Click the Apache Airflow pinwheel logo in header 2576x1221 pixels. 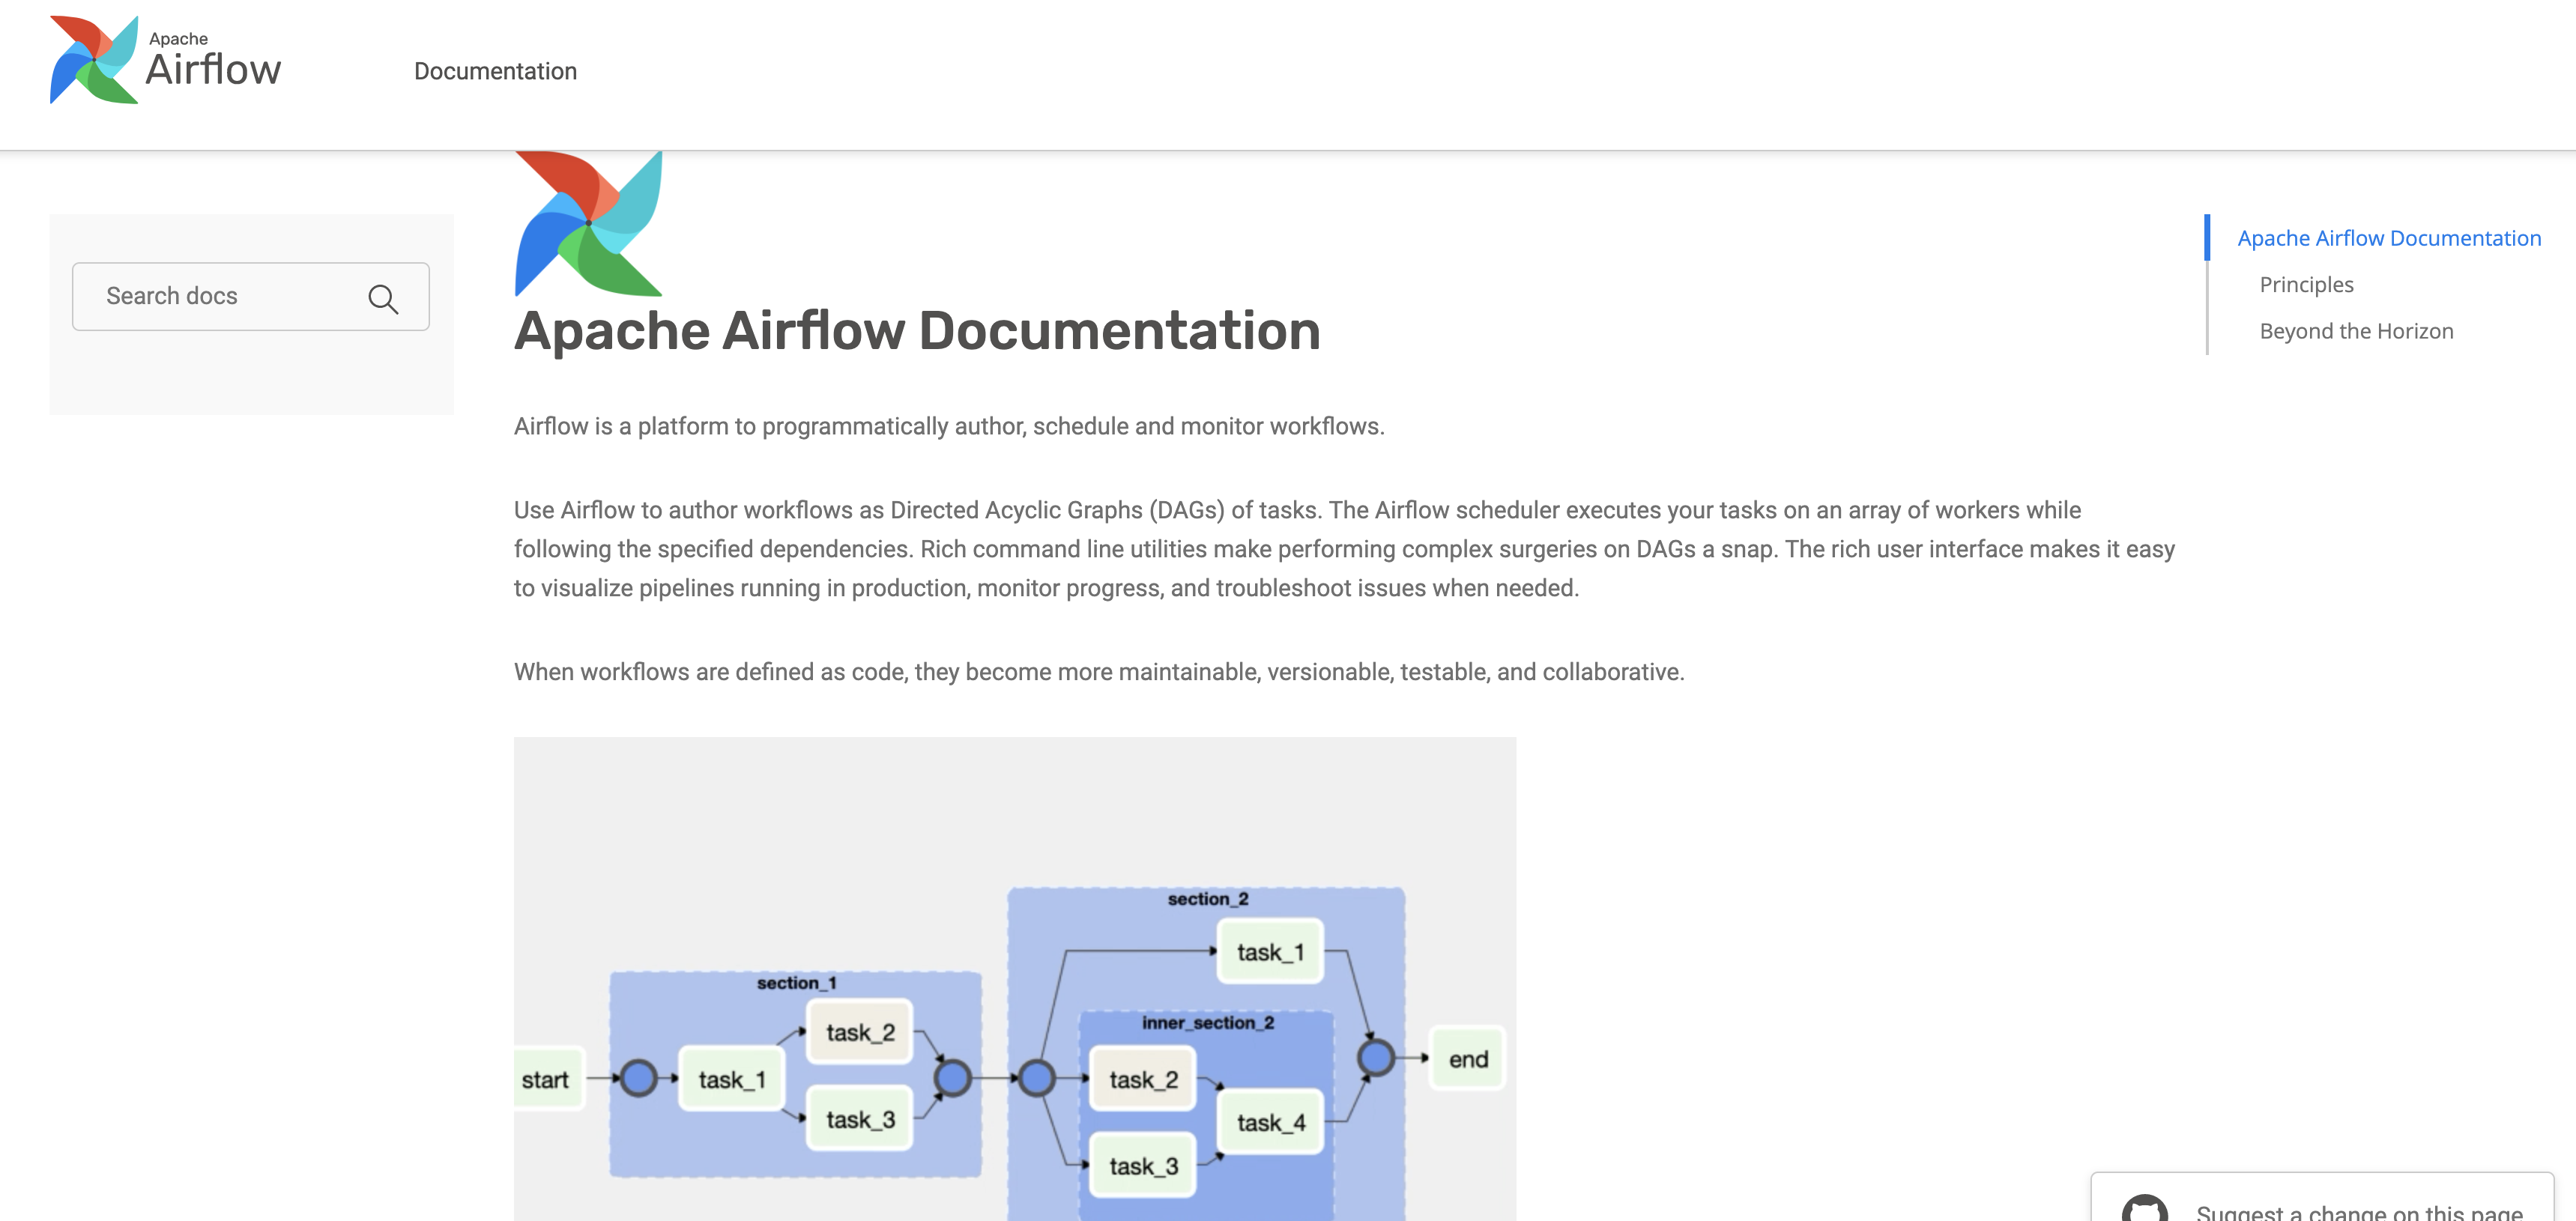click(93, 60)
